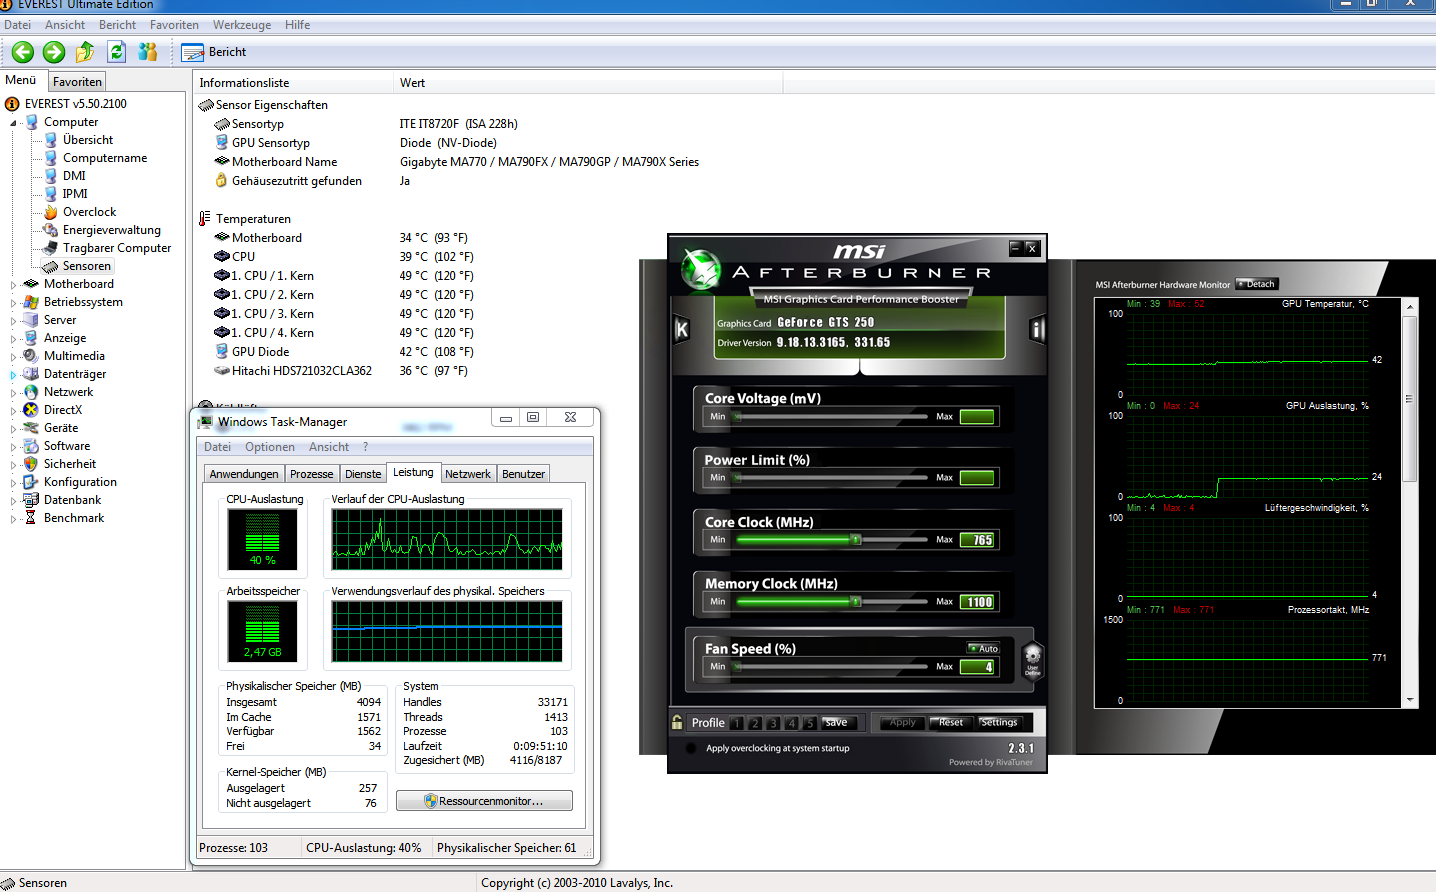Open the EVEREST Favoriten menu
The height and width of the screenshot is (892, 1436).
tap(174, 25)
